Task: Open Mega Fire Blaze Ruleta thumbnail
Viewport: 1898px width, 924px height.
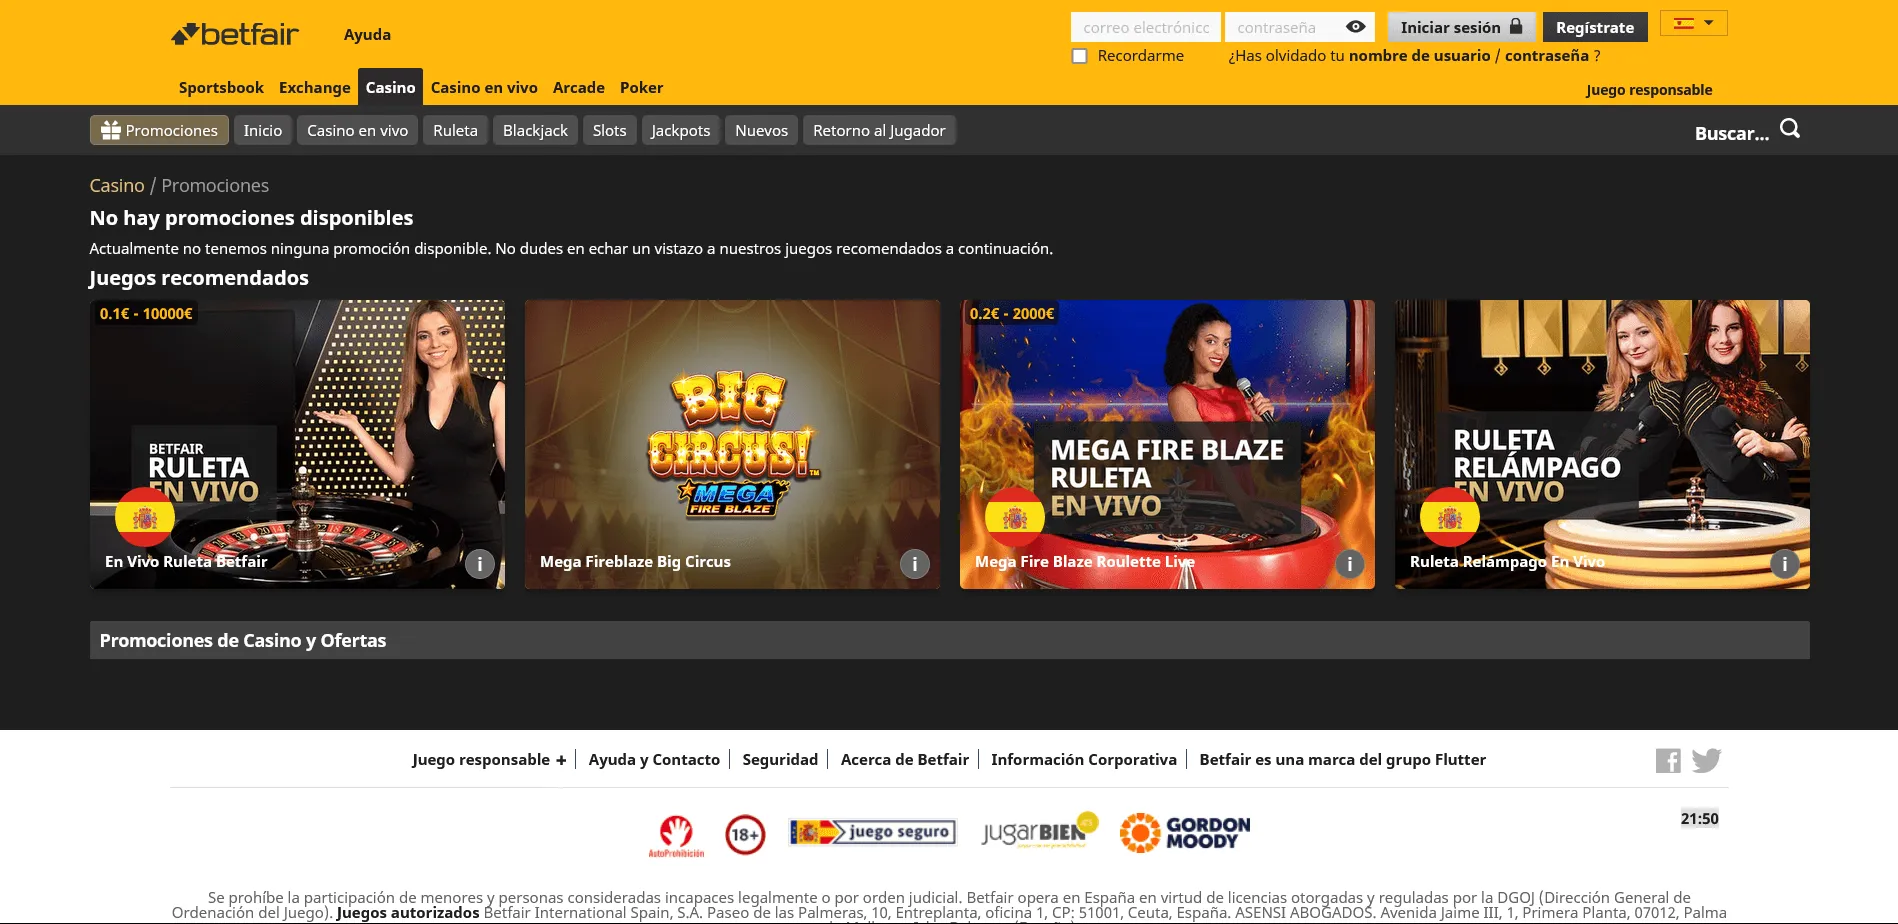Action: coord(1167,444)
